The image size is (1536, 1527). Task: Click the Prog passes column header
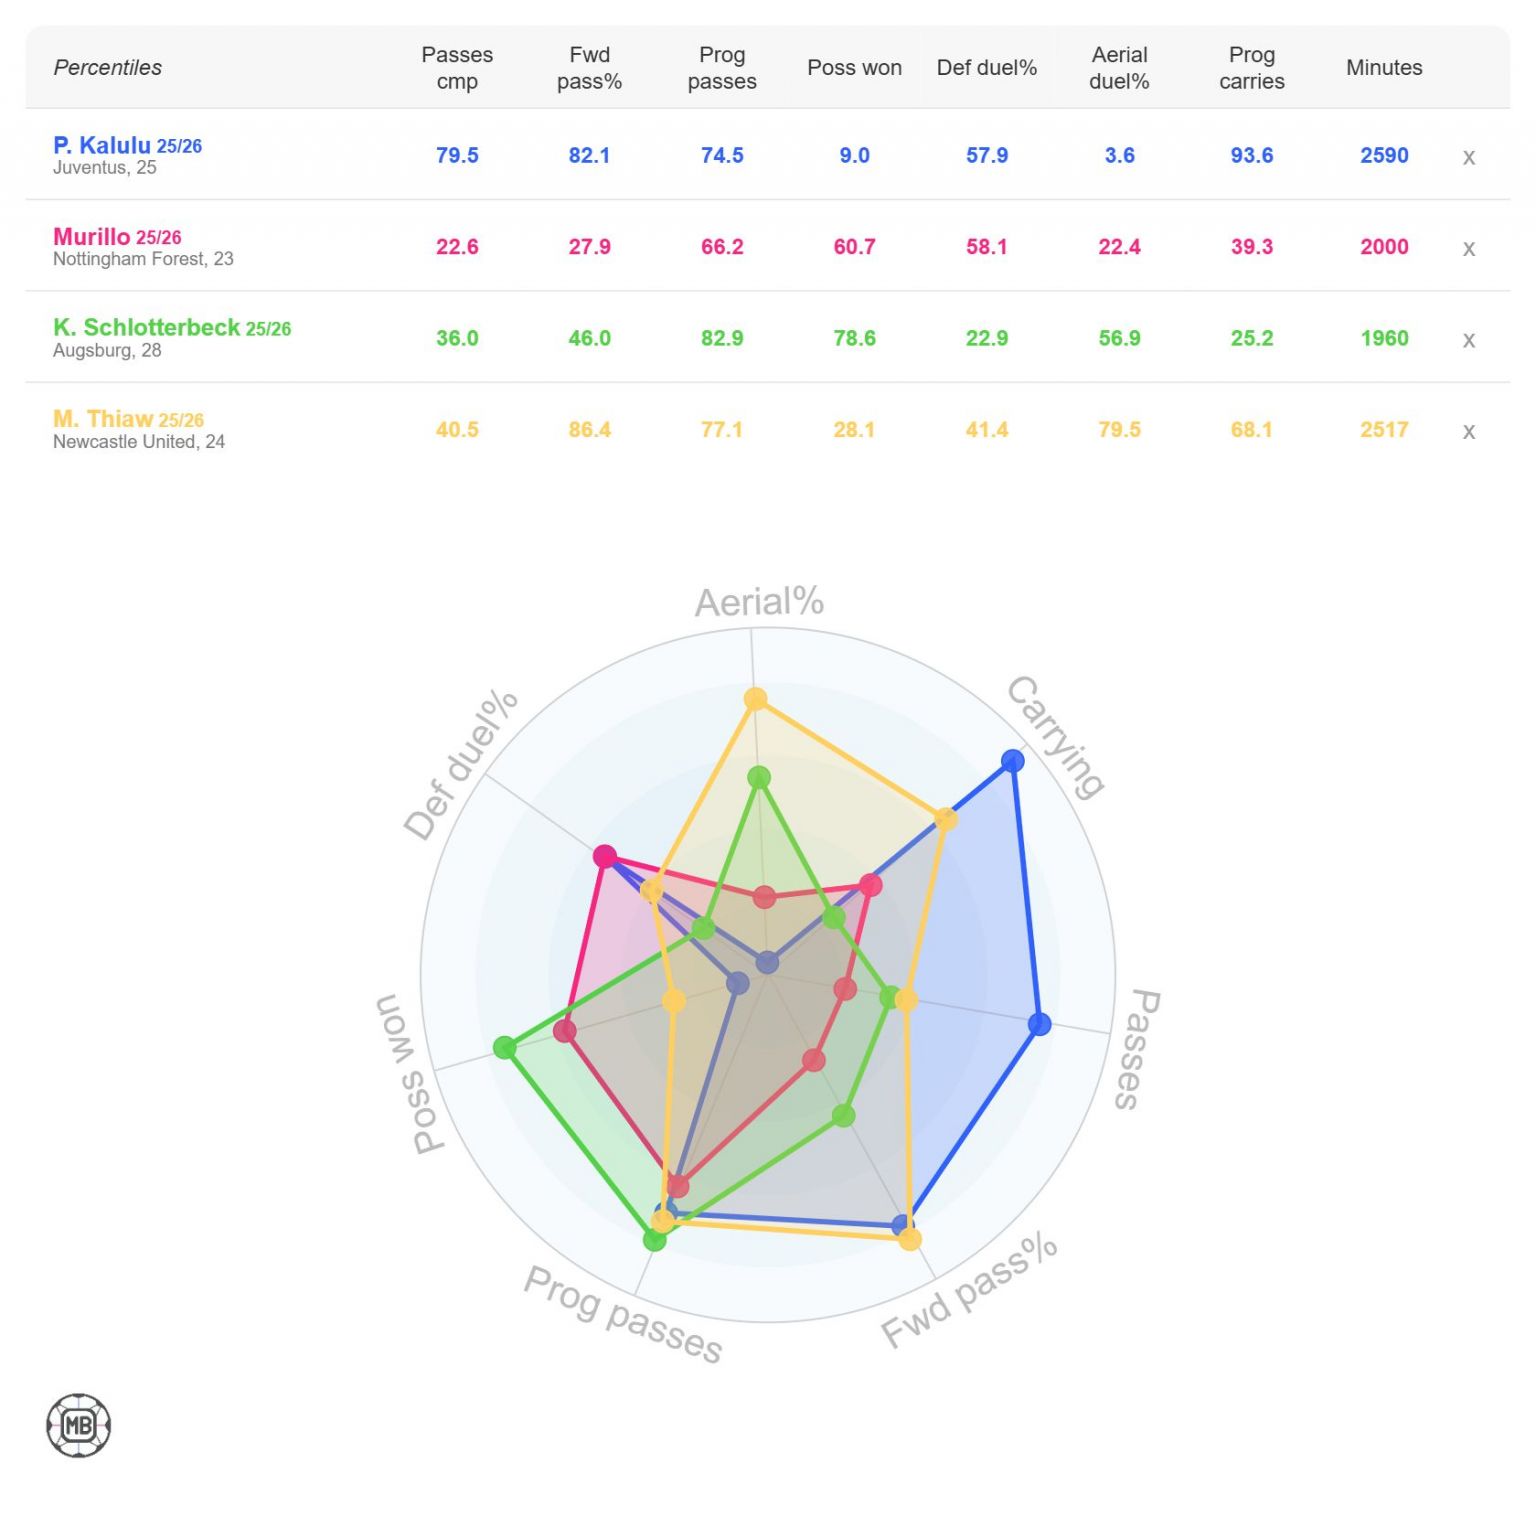pos(722,68)
